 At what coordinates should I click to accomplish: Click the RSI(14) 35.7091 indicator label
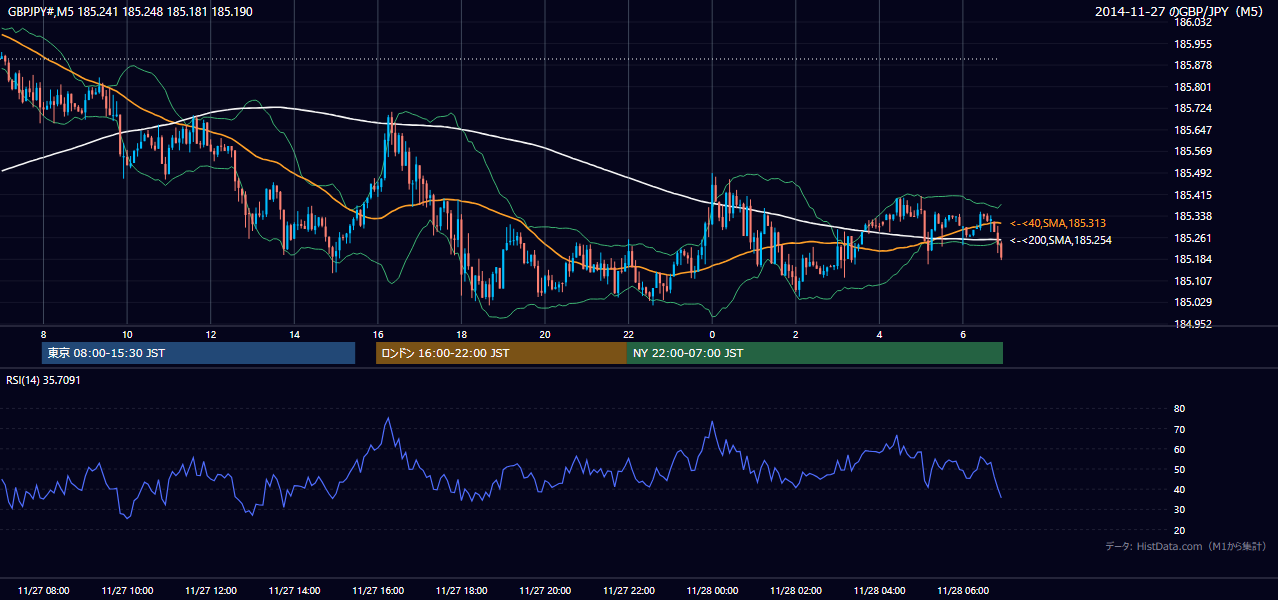click(44, 380)
